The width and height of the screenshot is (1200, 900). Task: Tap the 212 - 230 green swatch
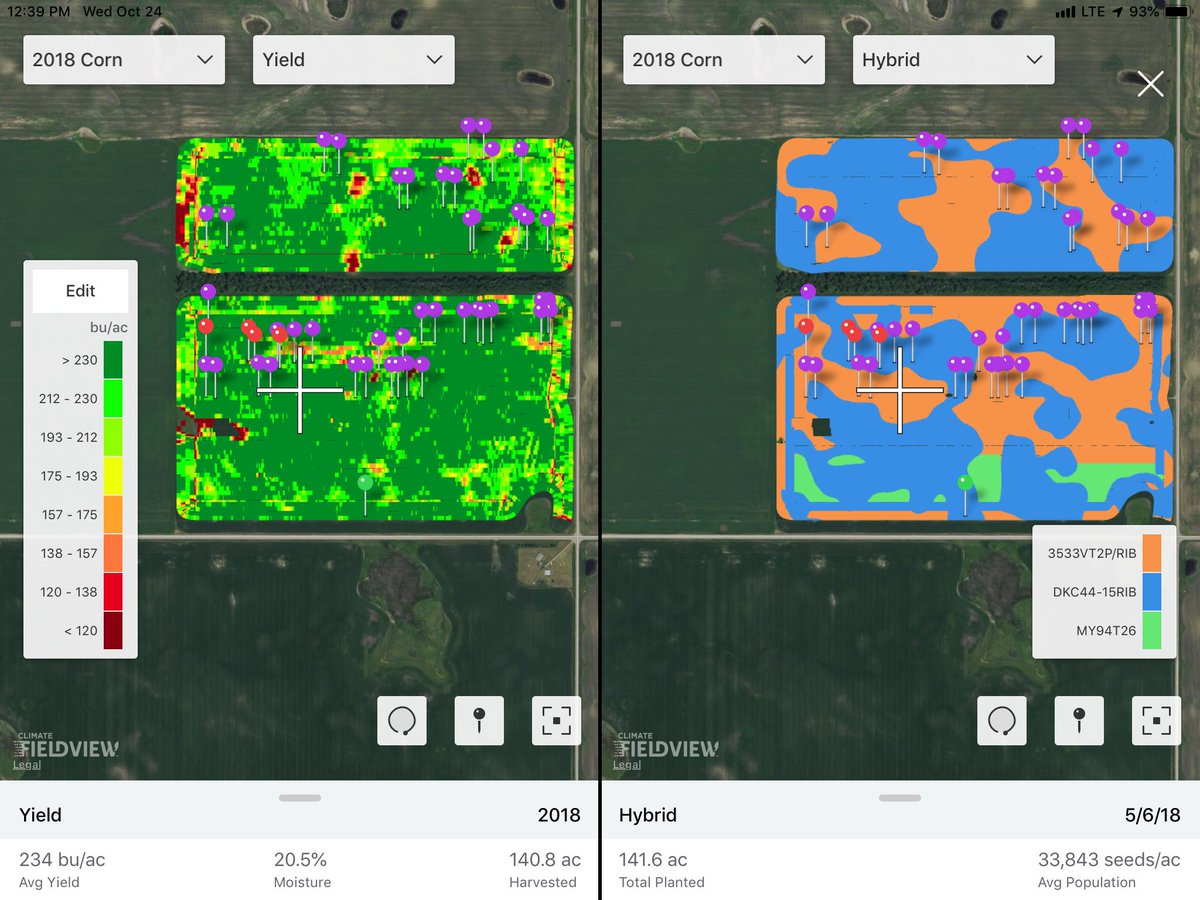[x=113, y=398]
